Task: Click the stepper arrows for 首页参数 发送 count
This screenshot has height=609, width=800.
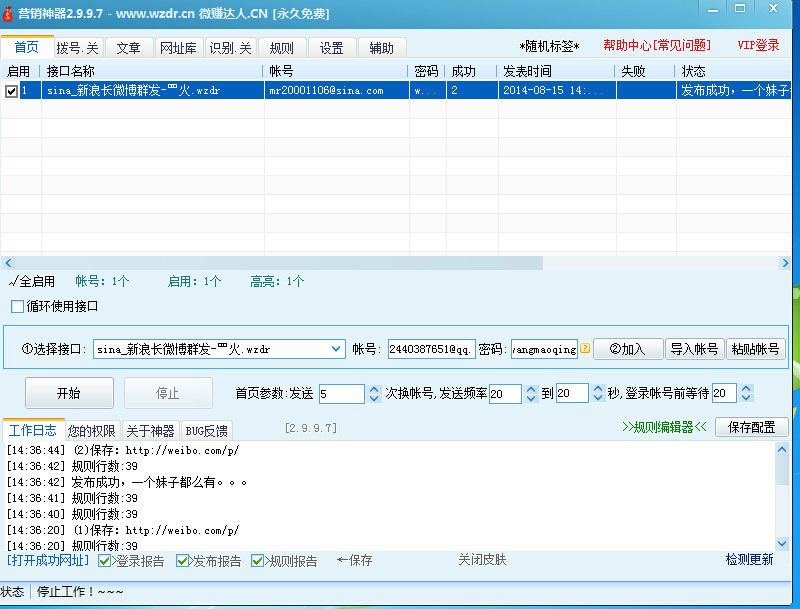Action: tap(374, 394)
